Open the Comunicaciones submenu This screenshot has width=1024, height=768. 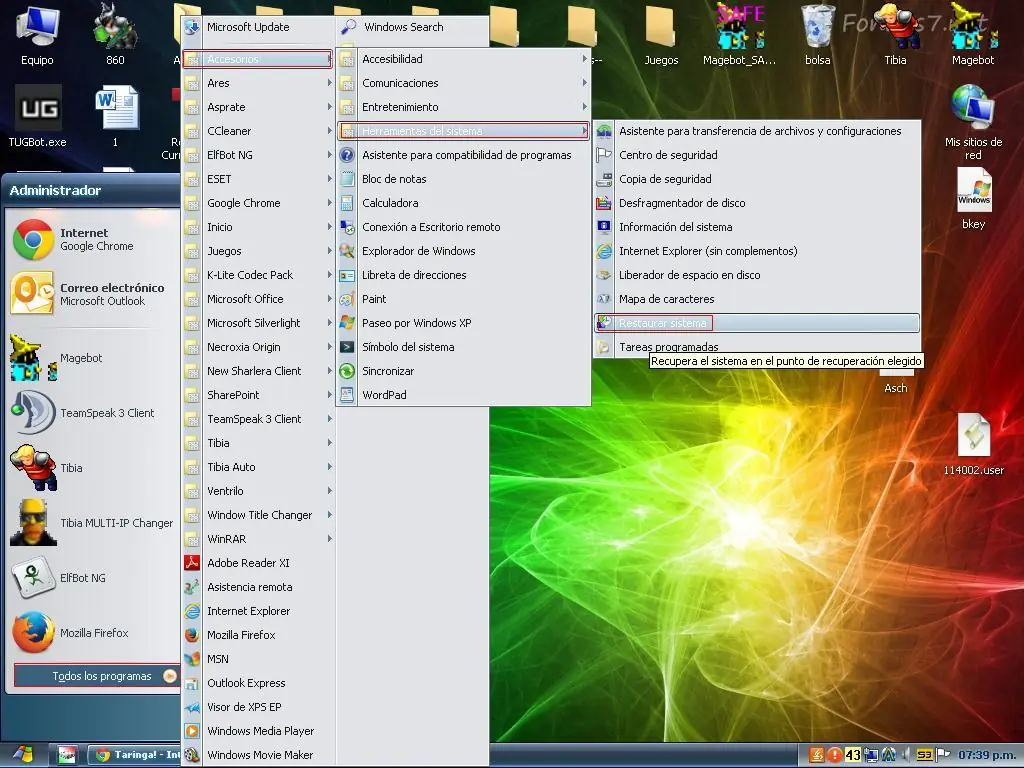tap(463, 83)
